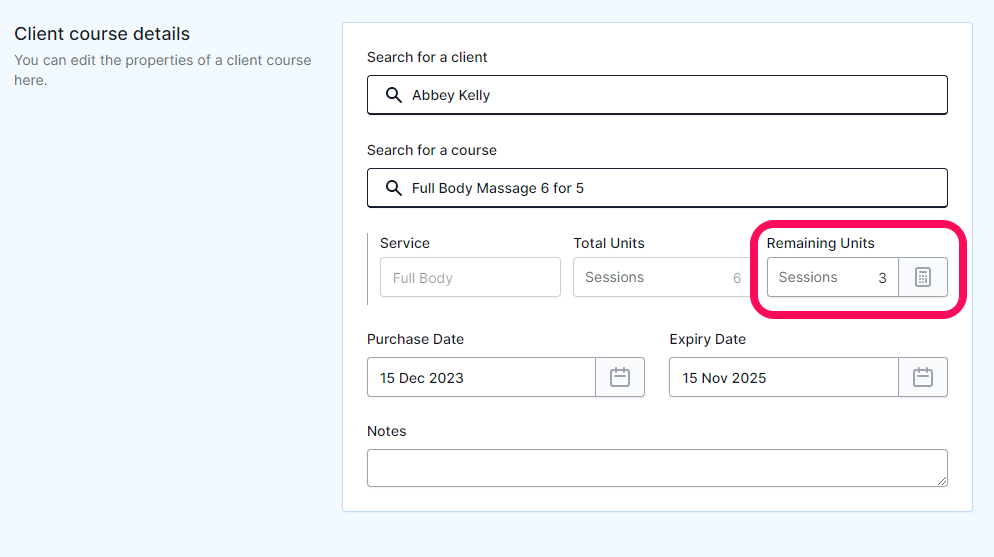Grab the Notes textarea resize handle
This screenshot has width=994, height=557.
pos(942,481)
